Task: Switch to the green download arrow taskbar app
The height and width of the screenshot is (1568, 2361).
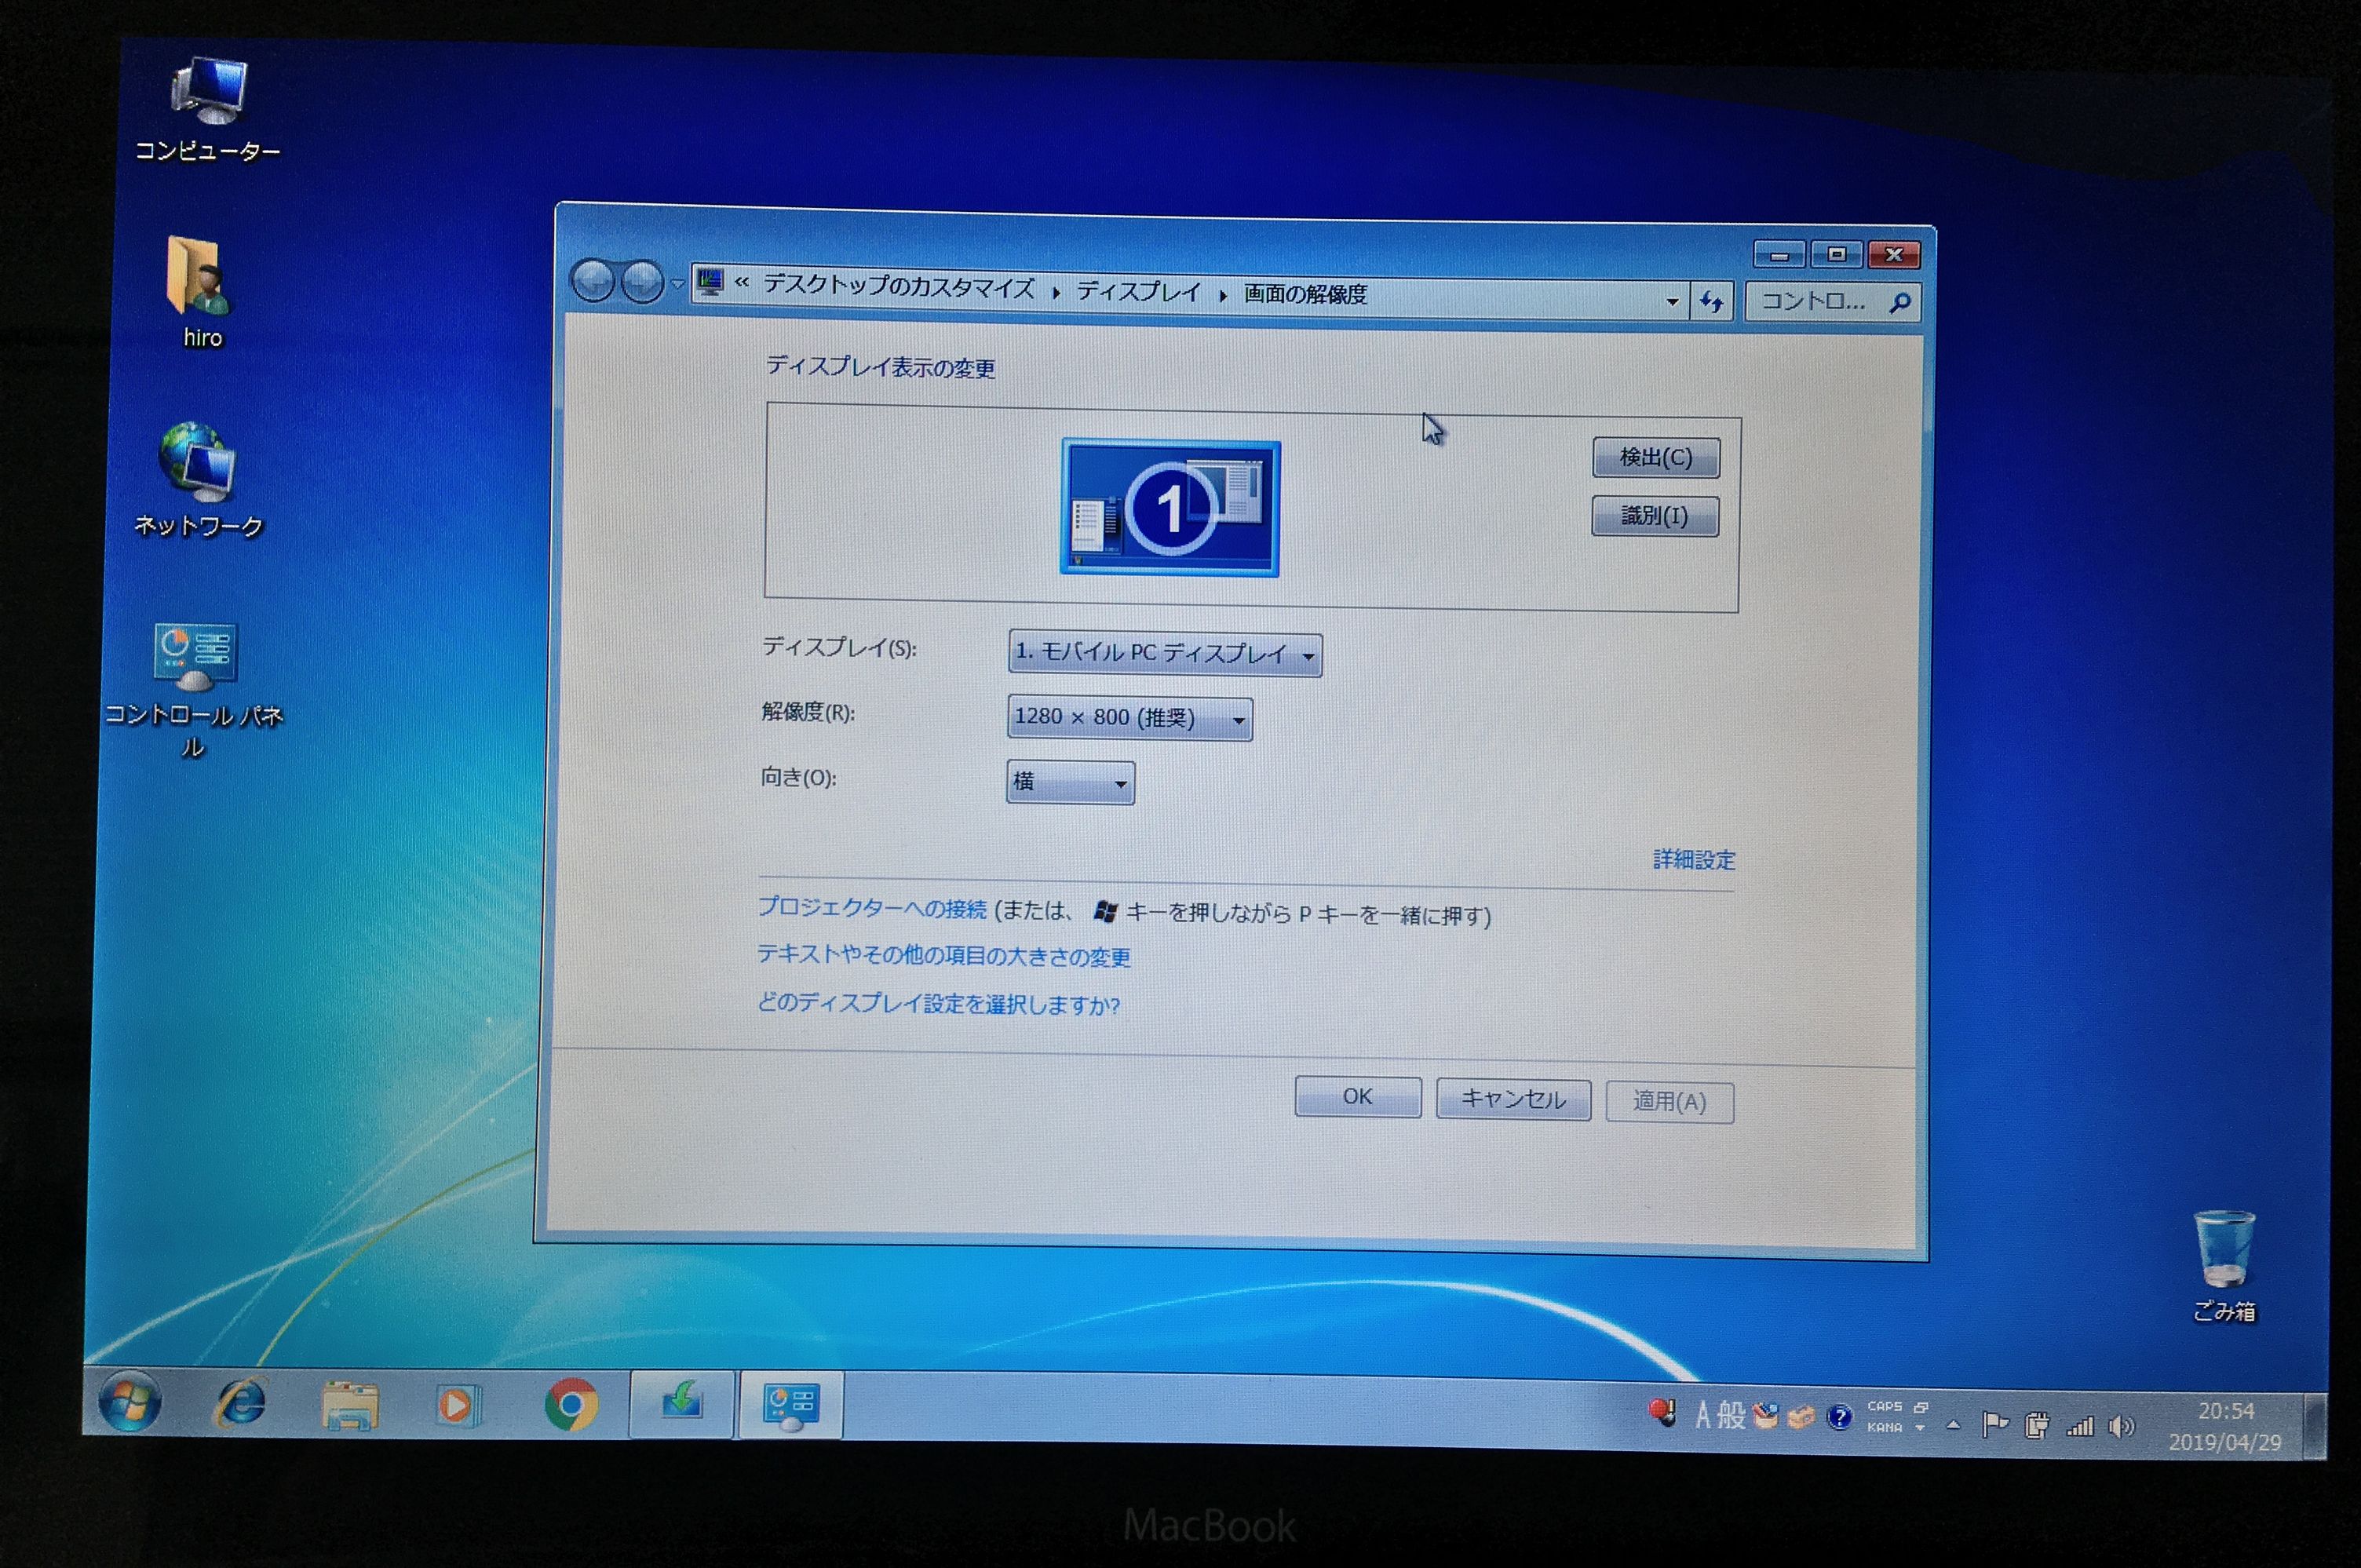Action: 682,1404
